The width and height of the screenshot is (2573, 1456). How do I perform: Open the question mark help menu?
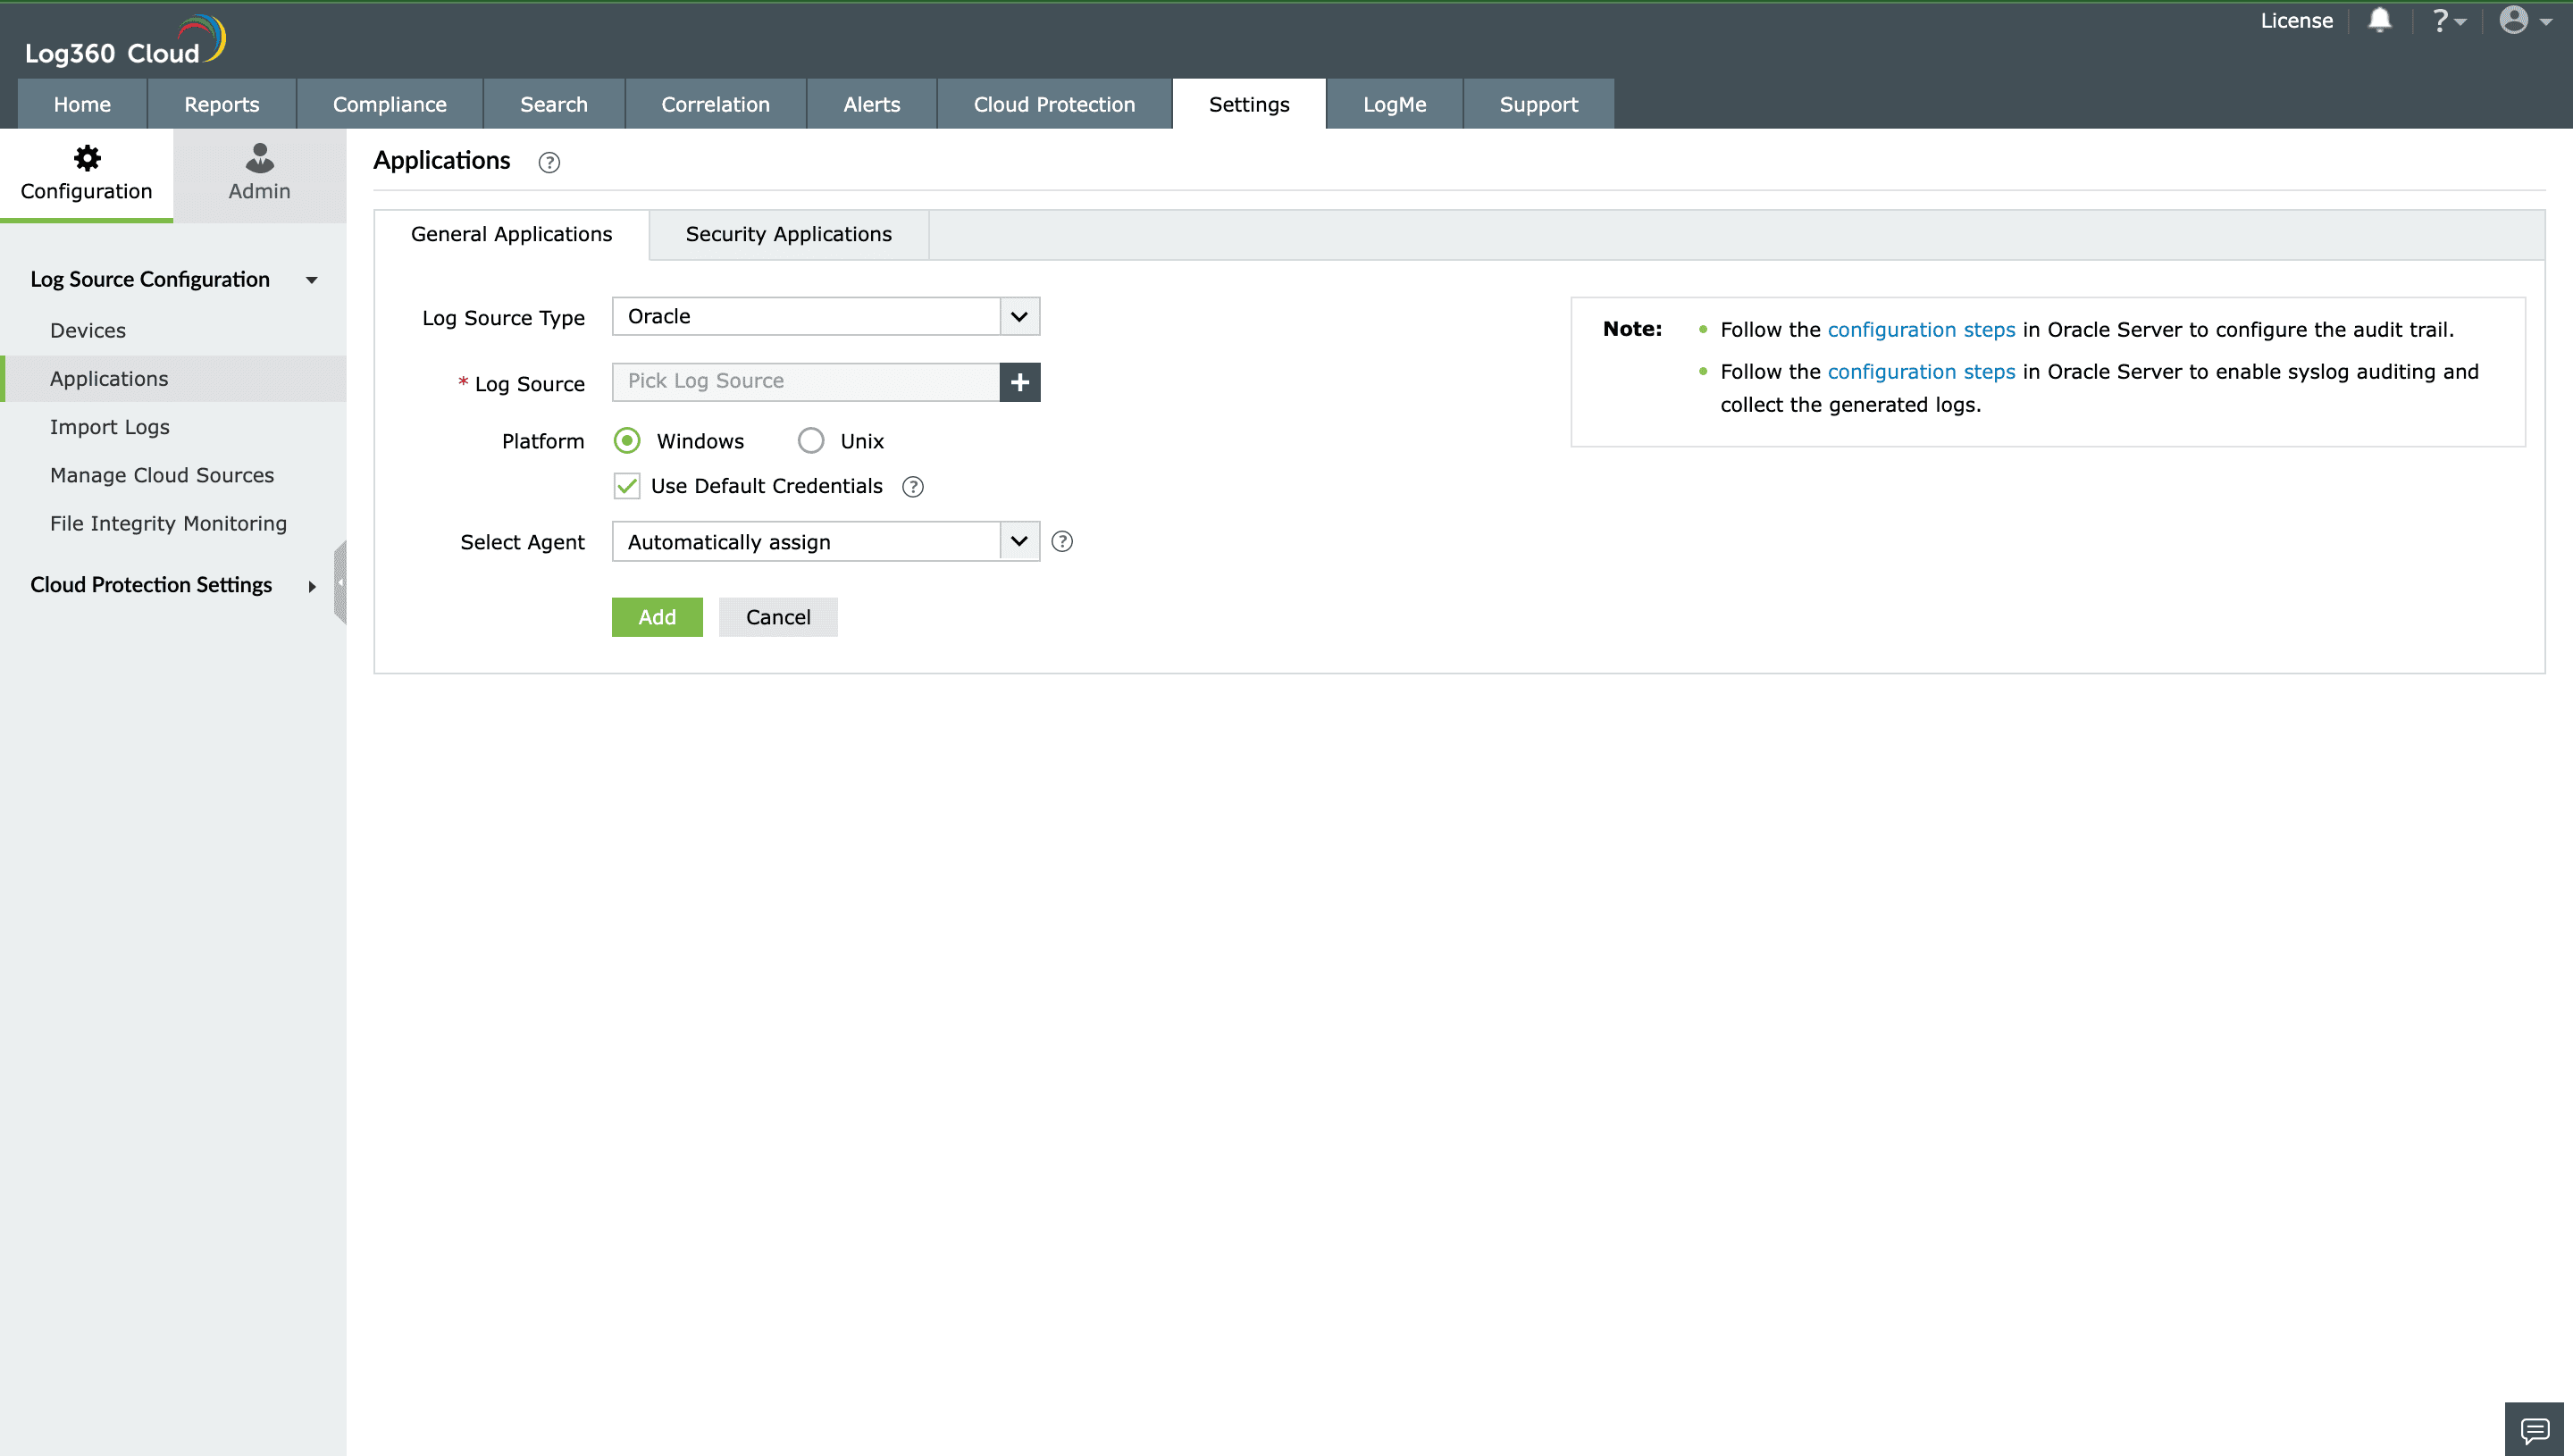(2446, 20)
